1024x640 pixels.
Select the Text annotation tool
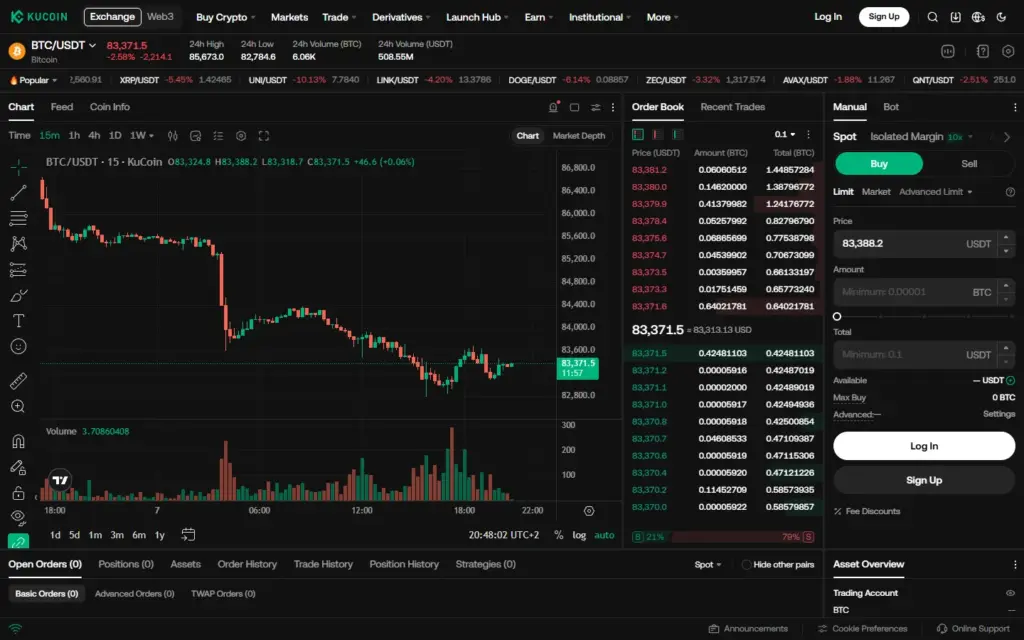[18, 321]
